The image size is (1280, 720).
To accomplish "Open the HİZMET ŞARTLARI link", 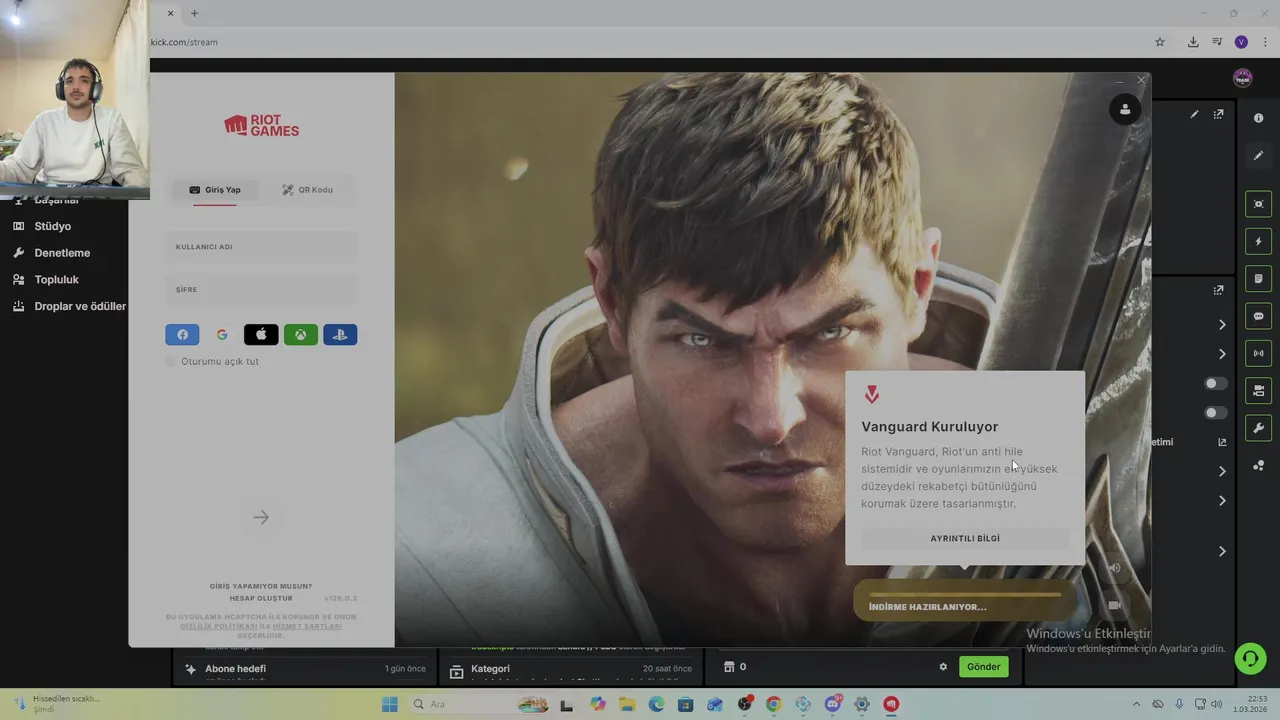I will click(307, 626).
